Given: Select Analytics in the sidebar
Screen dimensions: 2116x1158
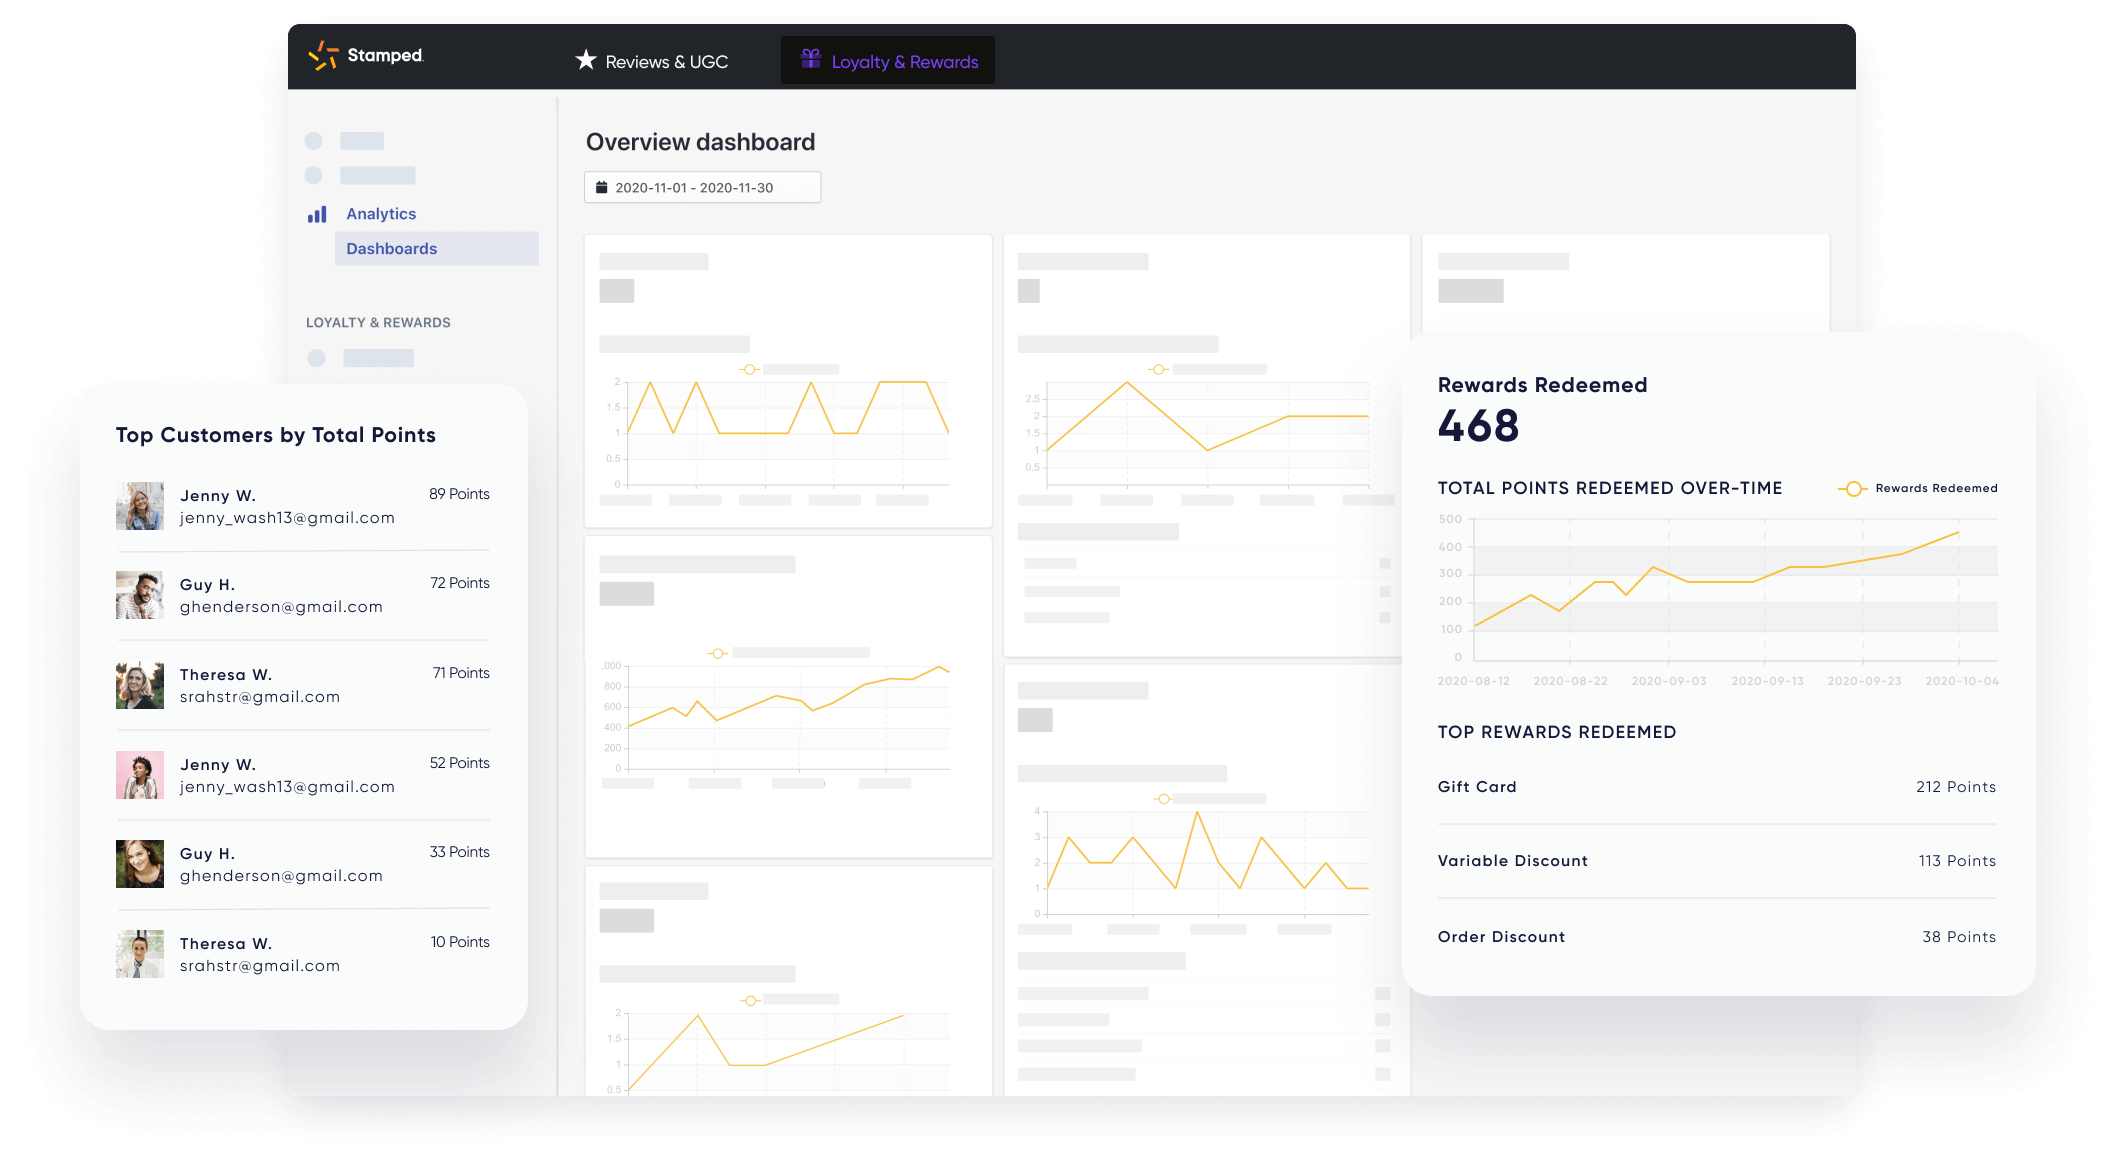Looking at the screenshot, I should 380,214.
